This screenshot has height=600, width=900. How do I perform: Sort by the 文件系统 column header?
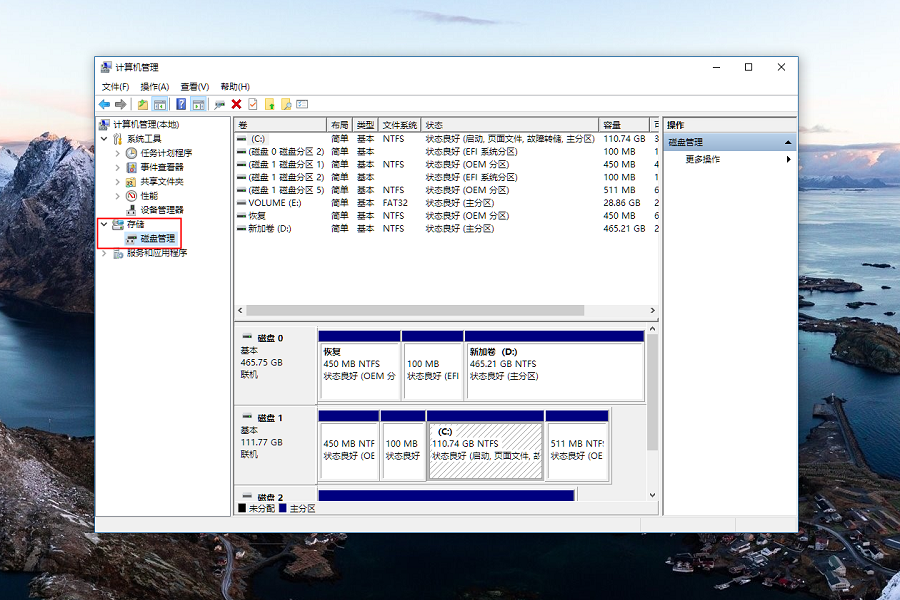(399, 125)
